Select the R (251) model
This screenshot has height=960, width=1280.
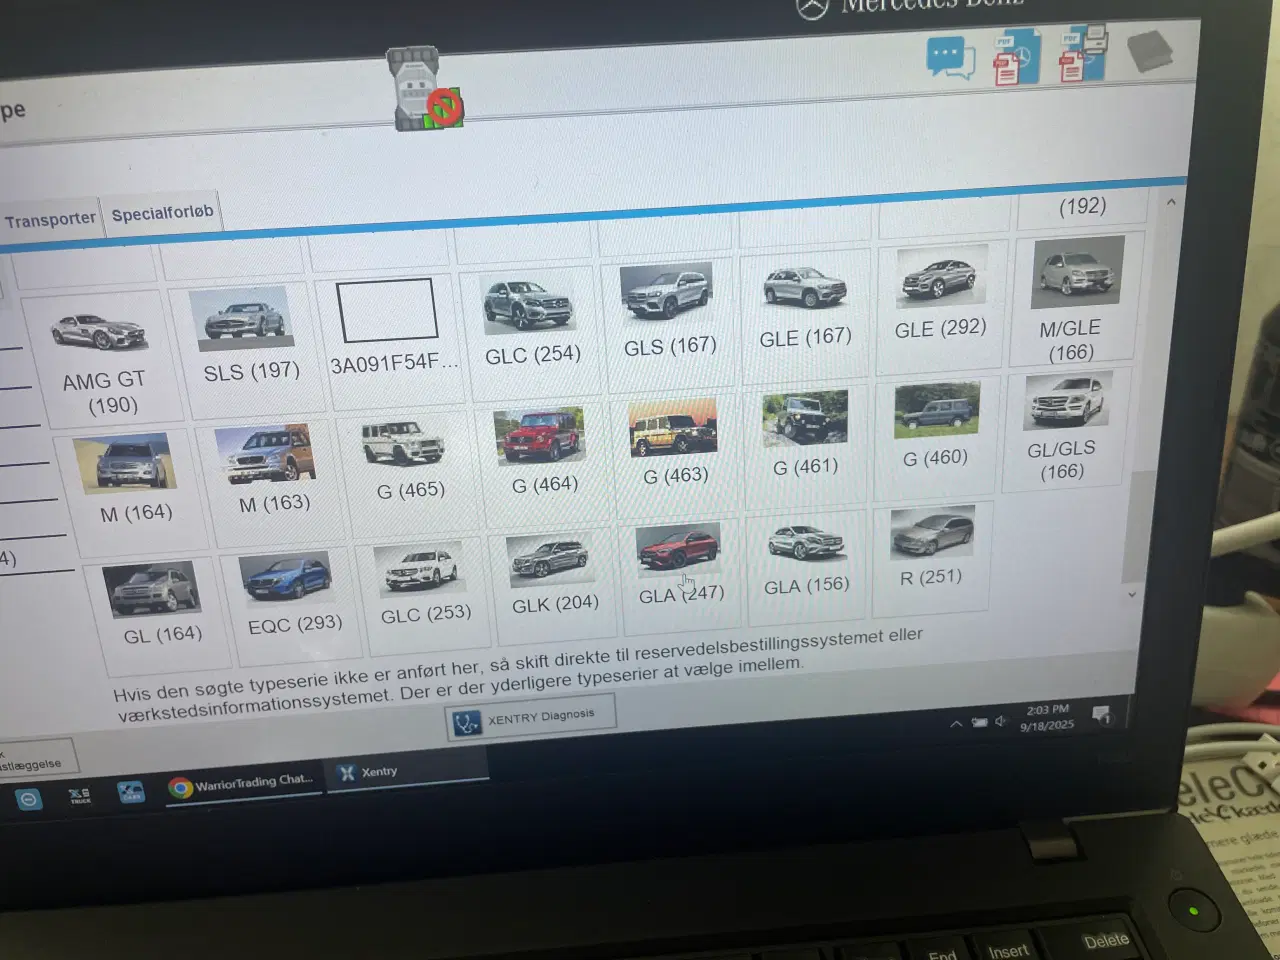(932, 556)
